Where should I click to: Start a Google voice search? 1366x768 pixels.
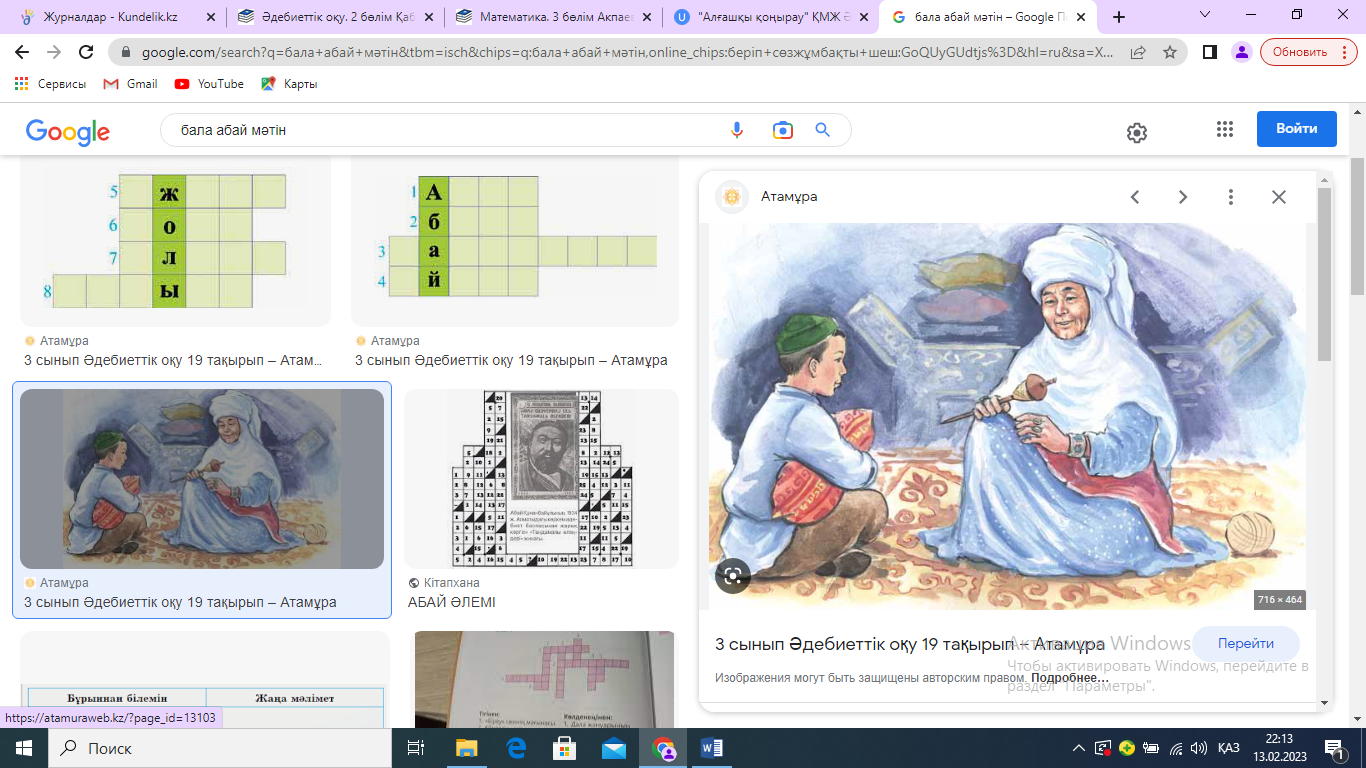click(737, 130)
